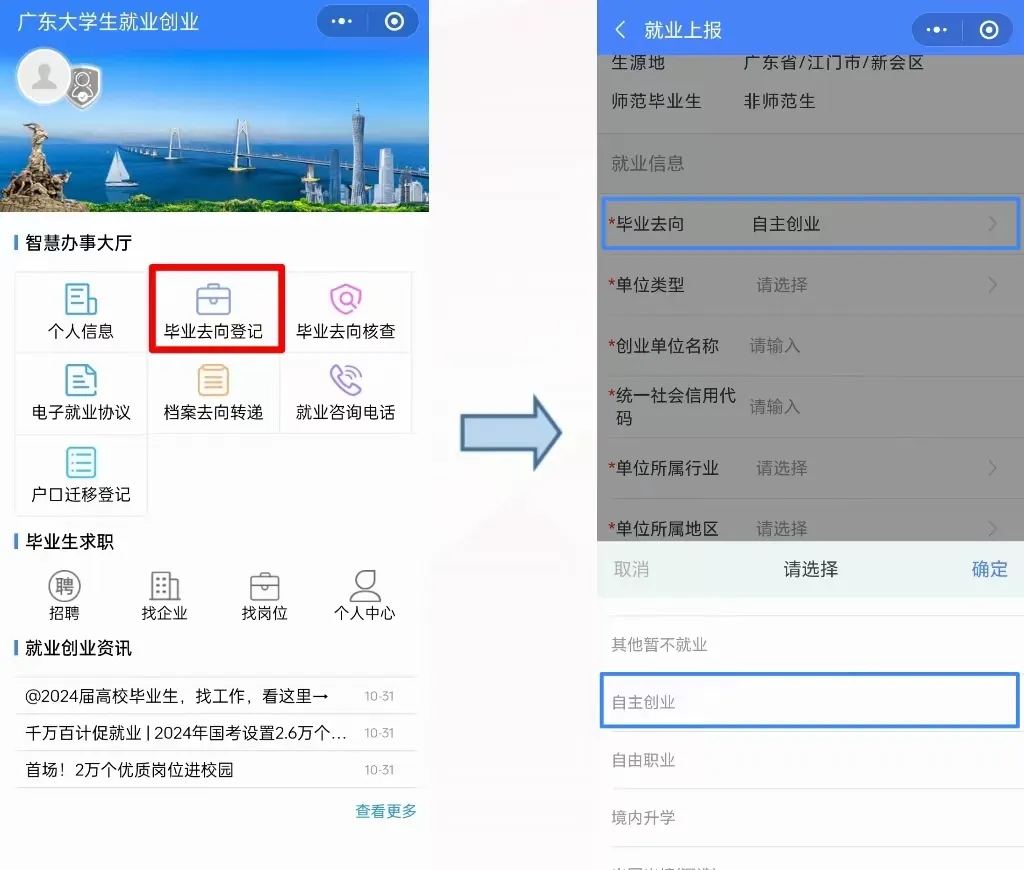Viewport: 1024px width, 870px height.
Task: Click 查看更多 news link
Action: pos(386,811)
